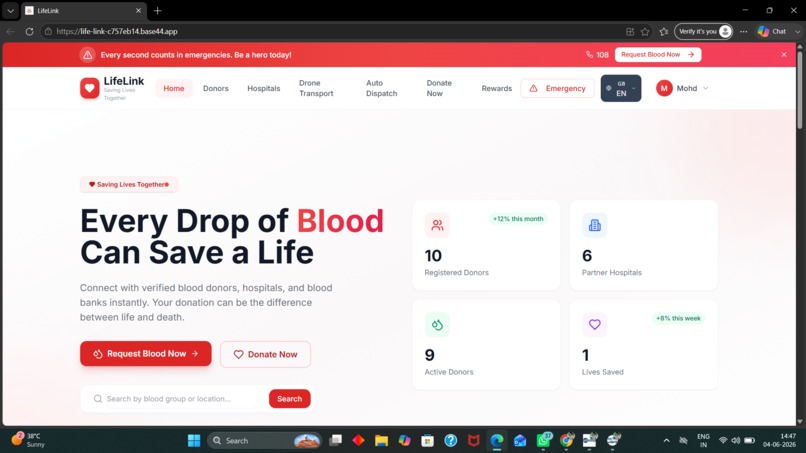Navigate to Auto Dispatch

[381, 88]
